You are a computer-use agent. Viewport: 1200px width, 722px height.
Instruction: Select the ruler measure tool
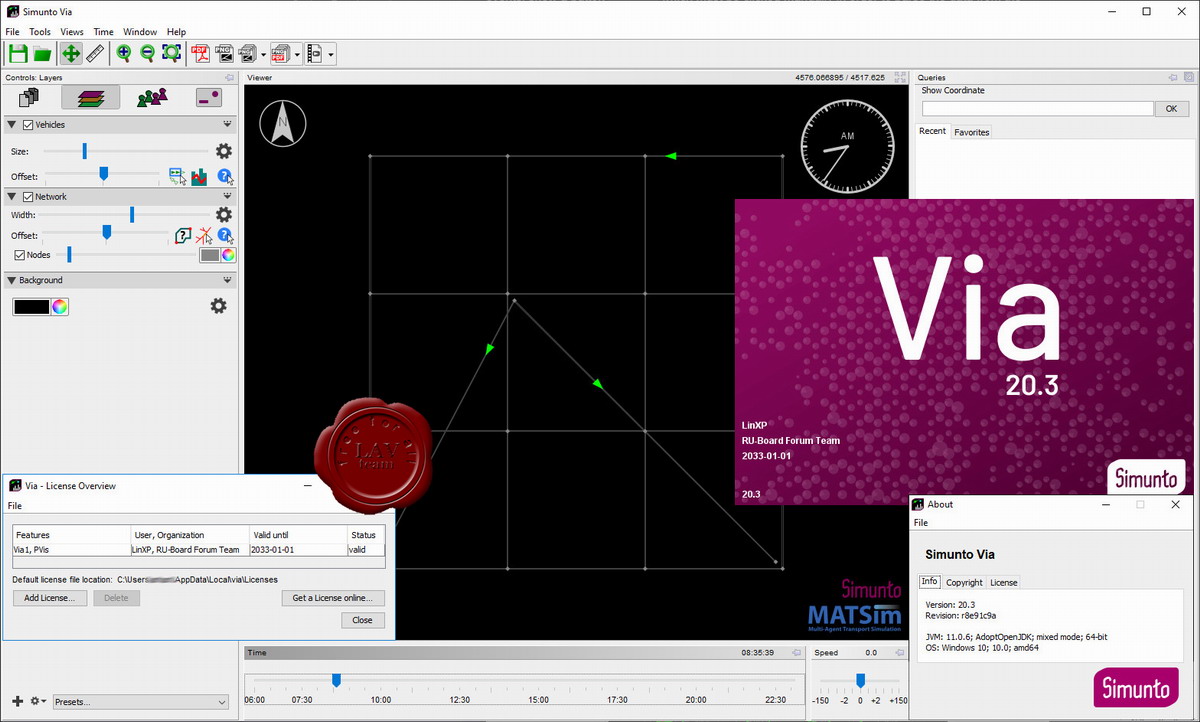95,54
